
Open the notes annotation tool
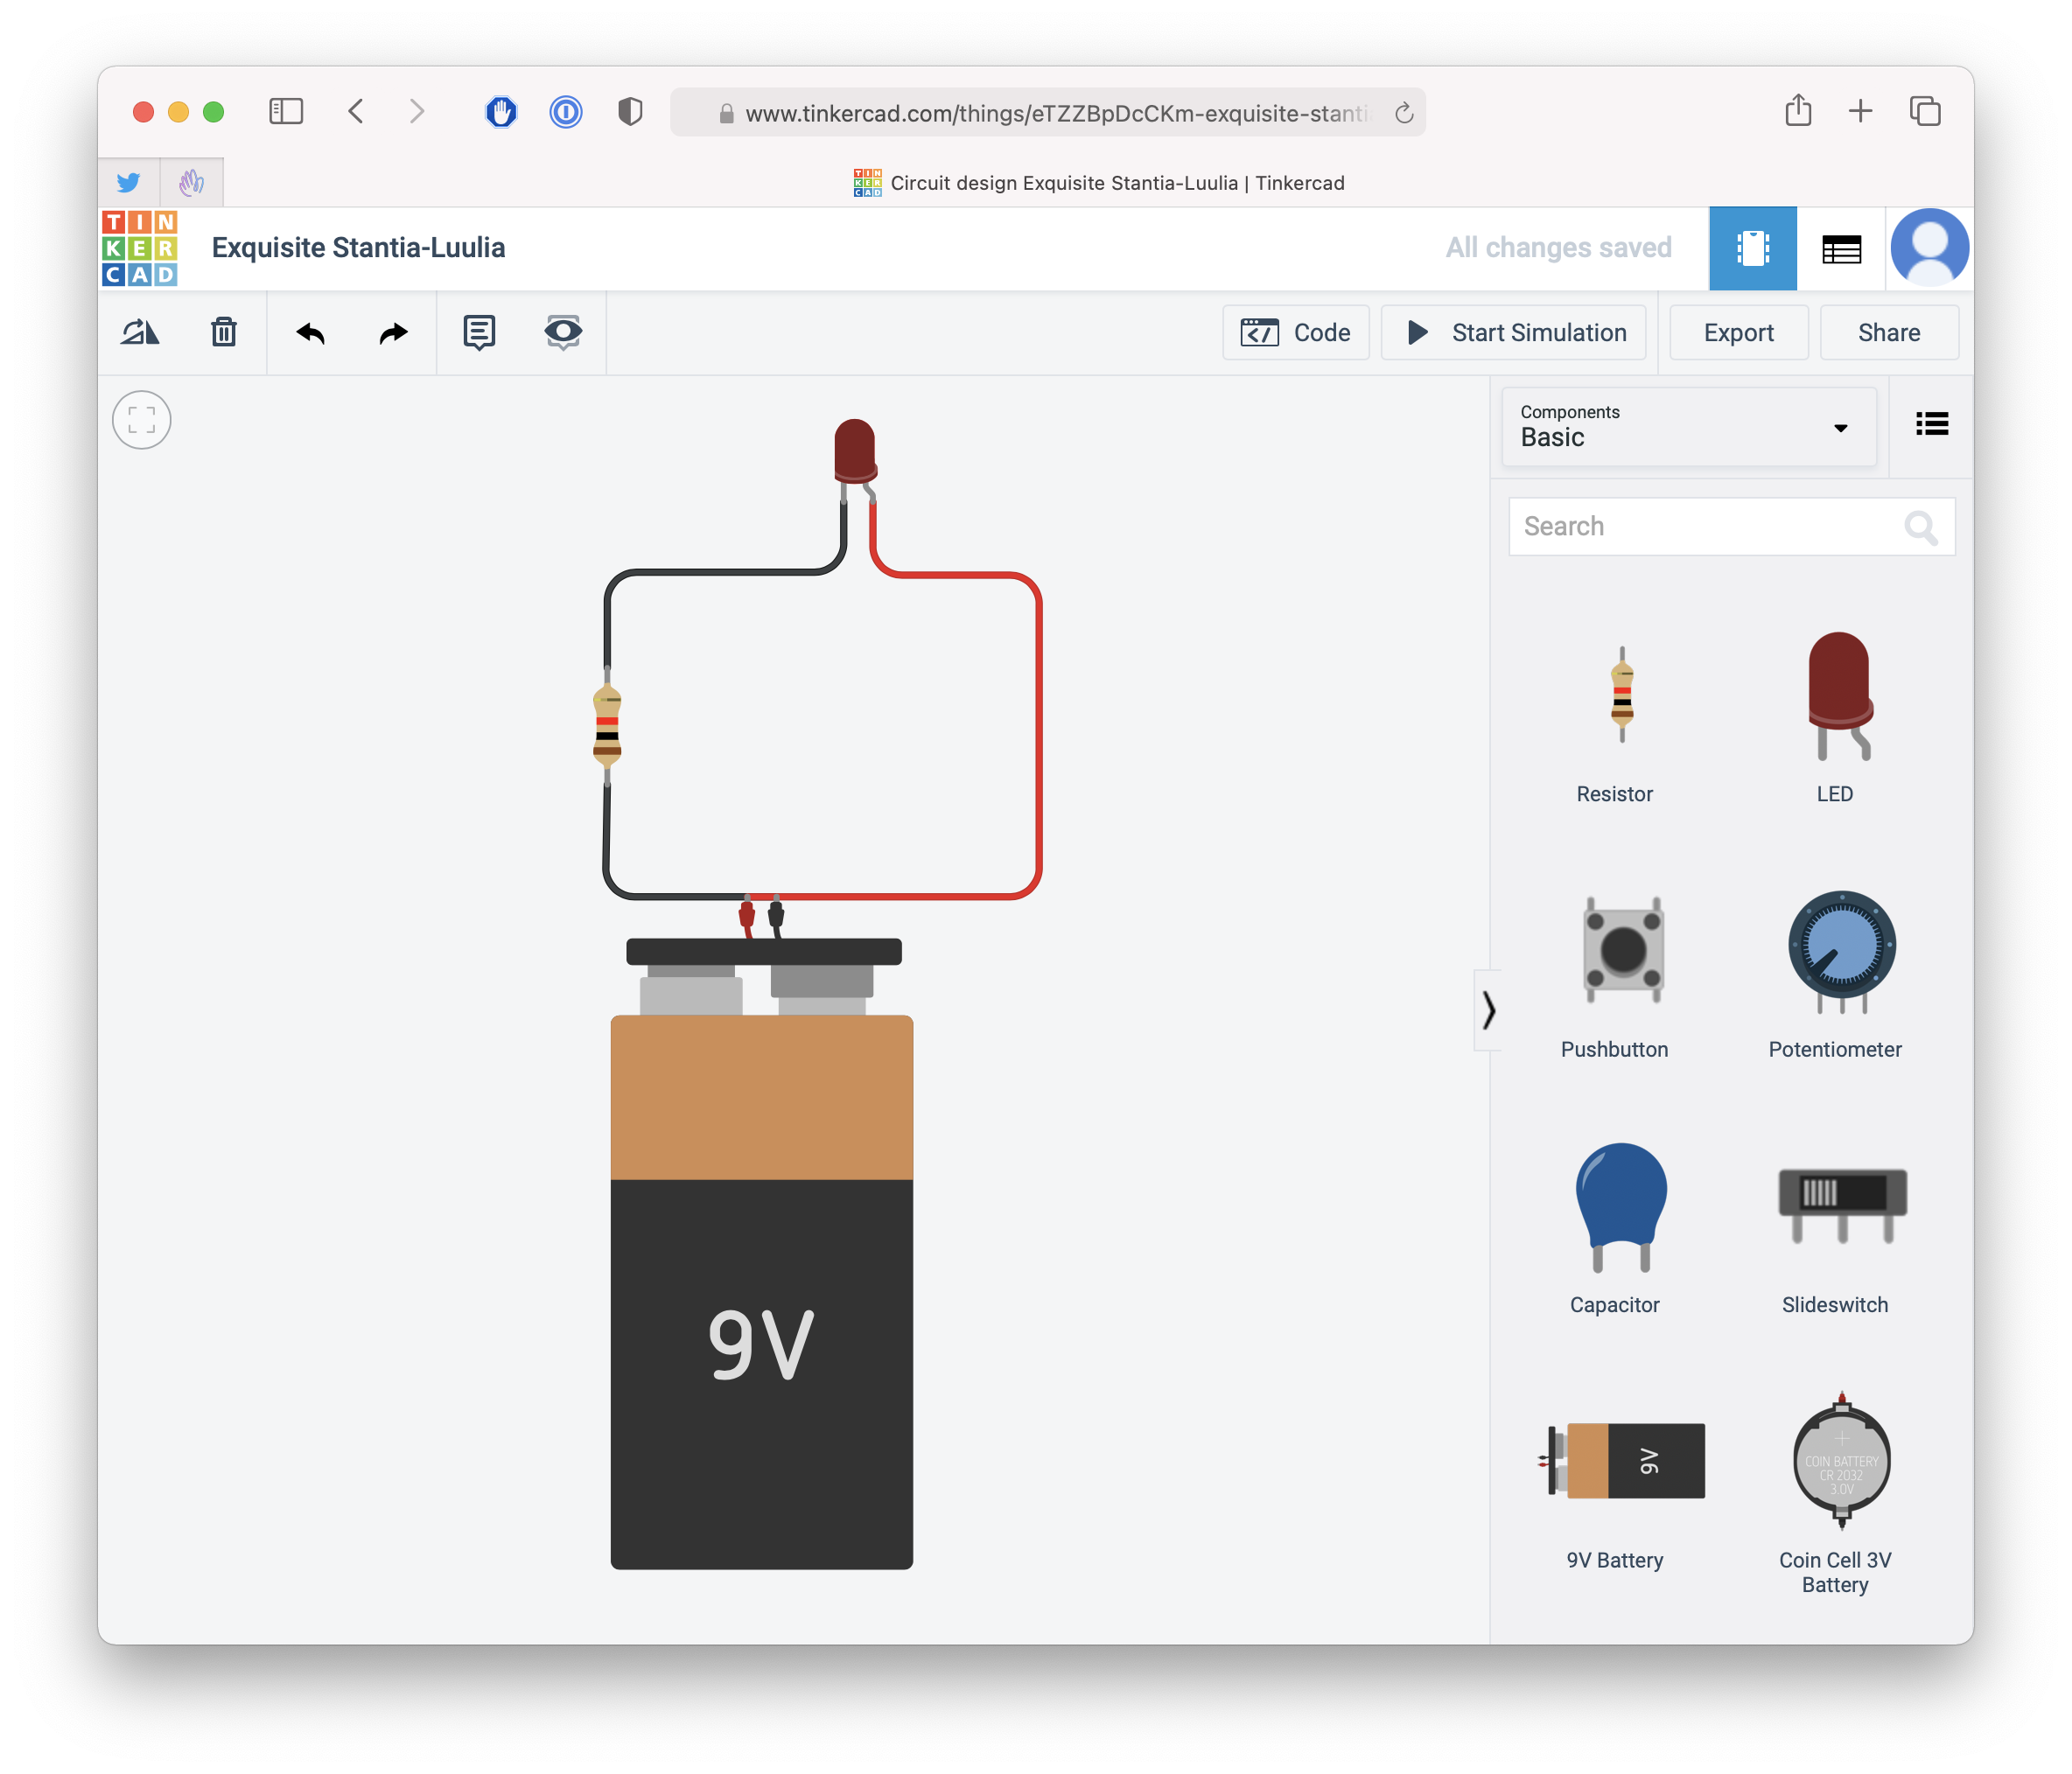[x=479, y=332]
